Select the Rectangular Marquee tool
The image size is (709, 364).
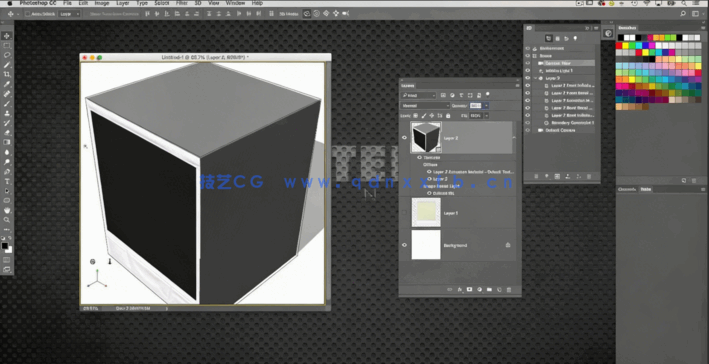coord(7,46)
